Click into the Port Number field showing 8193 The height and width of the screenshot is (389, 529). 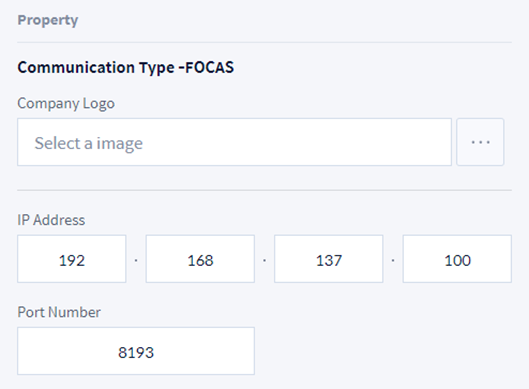pyautogui.click(x=136, y=351)
